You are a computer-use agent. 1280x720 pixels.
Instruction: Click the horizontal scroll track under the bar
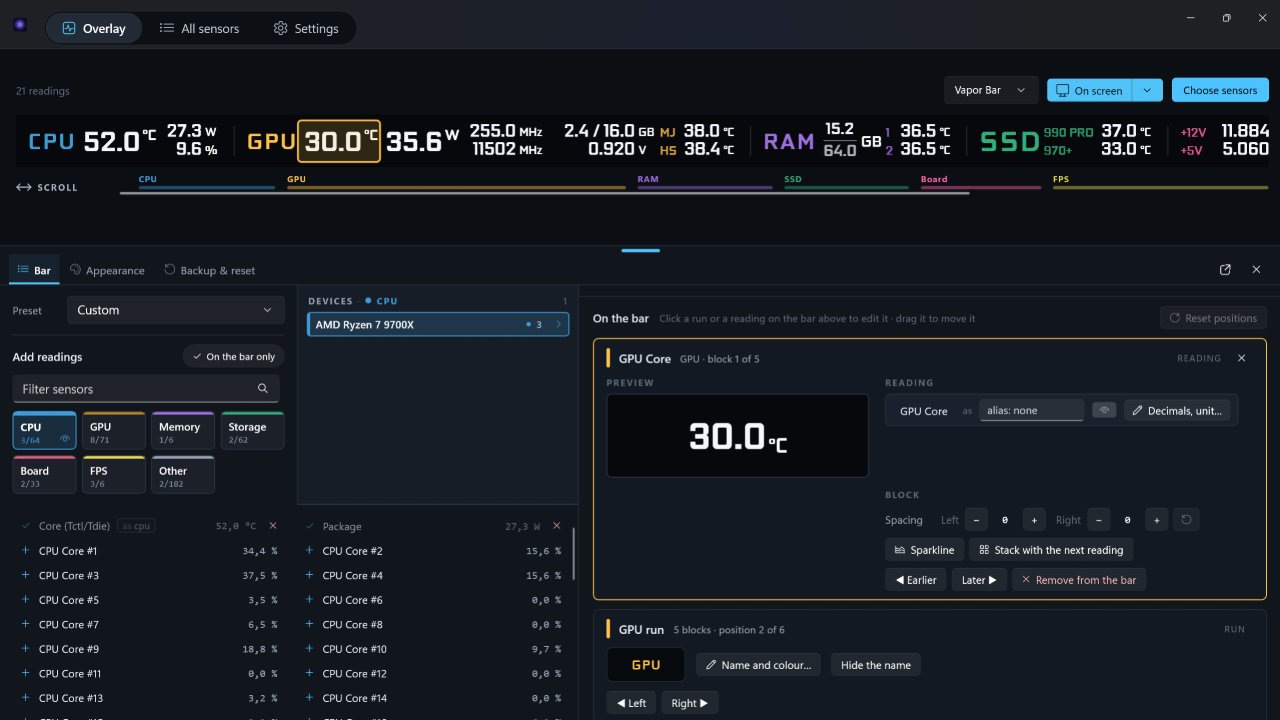click(x=544, y=193)
